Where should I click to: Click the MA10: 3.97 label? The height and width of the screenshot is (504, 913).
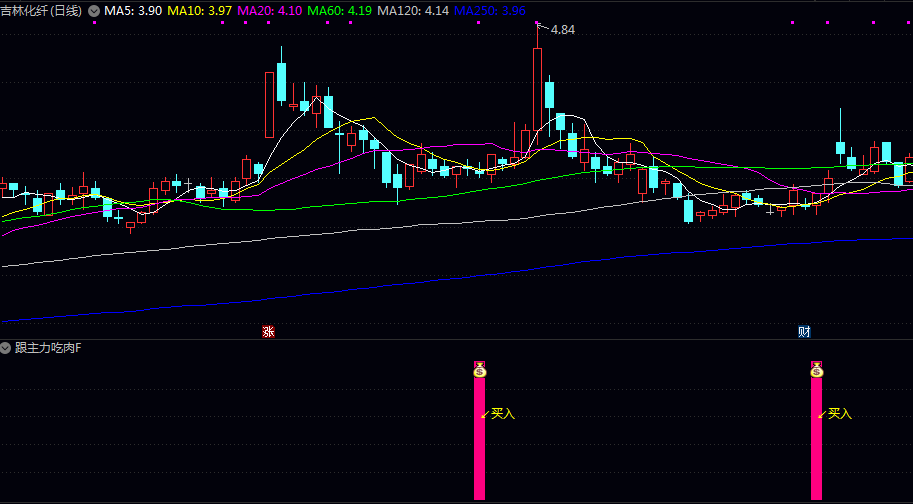[x=200, y=10]
